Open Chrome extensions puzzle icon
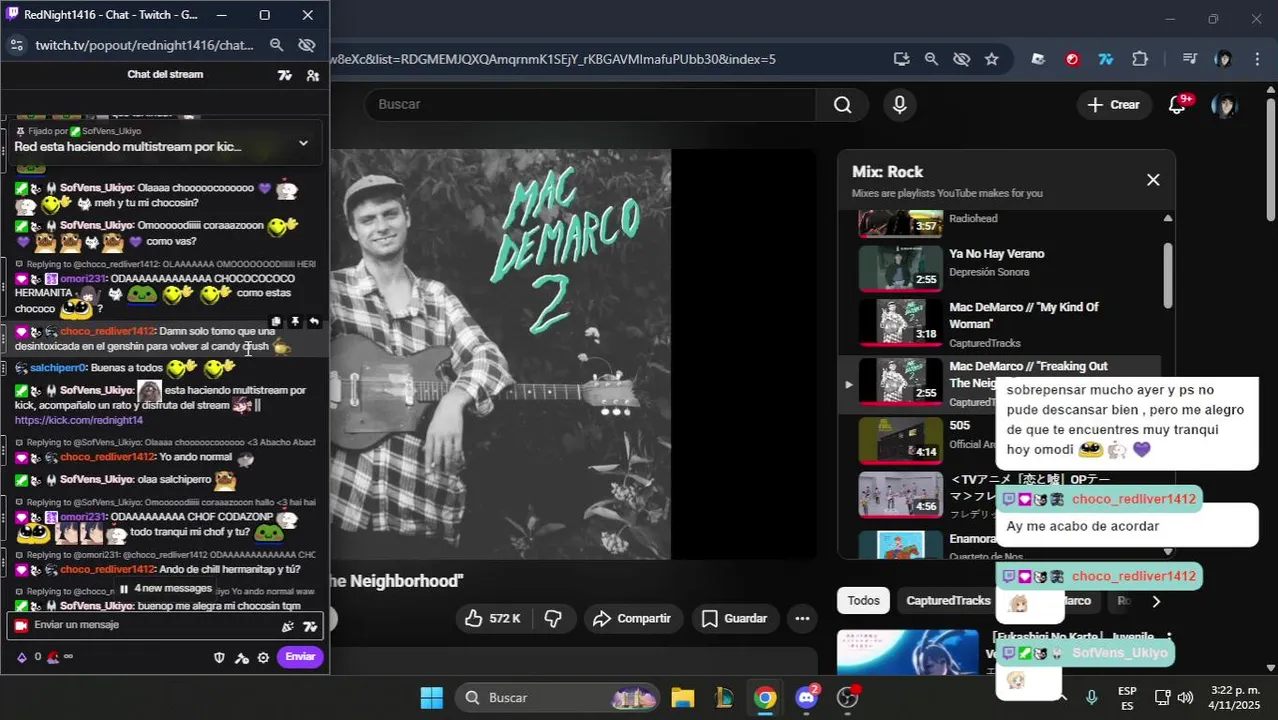Image resolution: width=1278 pixels, height=720 pixels. point(1140,59)
